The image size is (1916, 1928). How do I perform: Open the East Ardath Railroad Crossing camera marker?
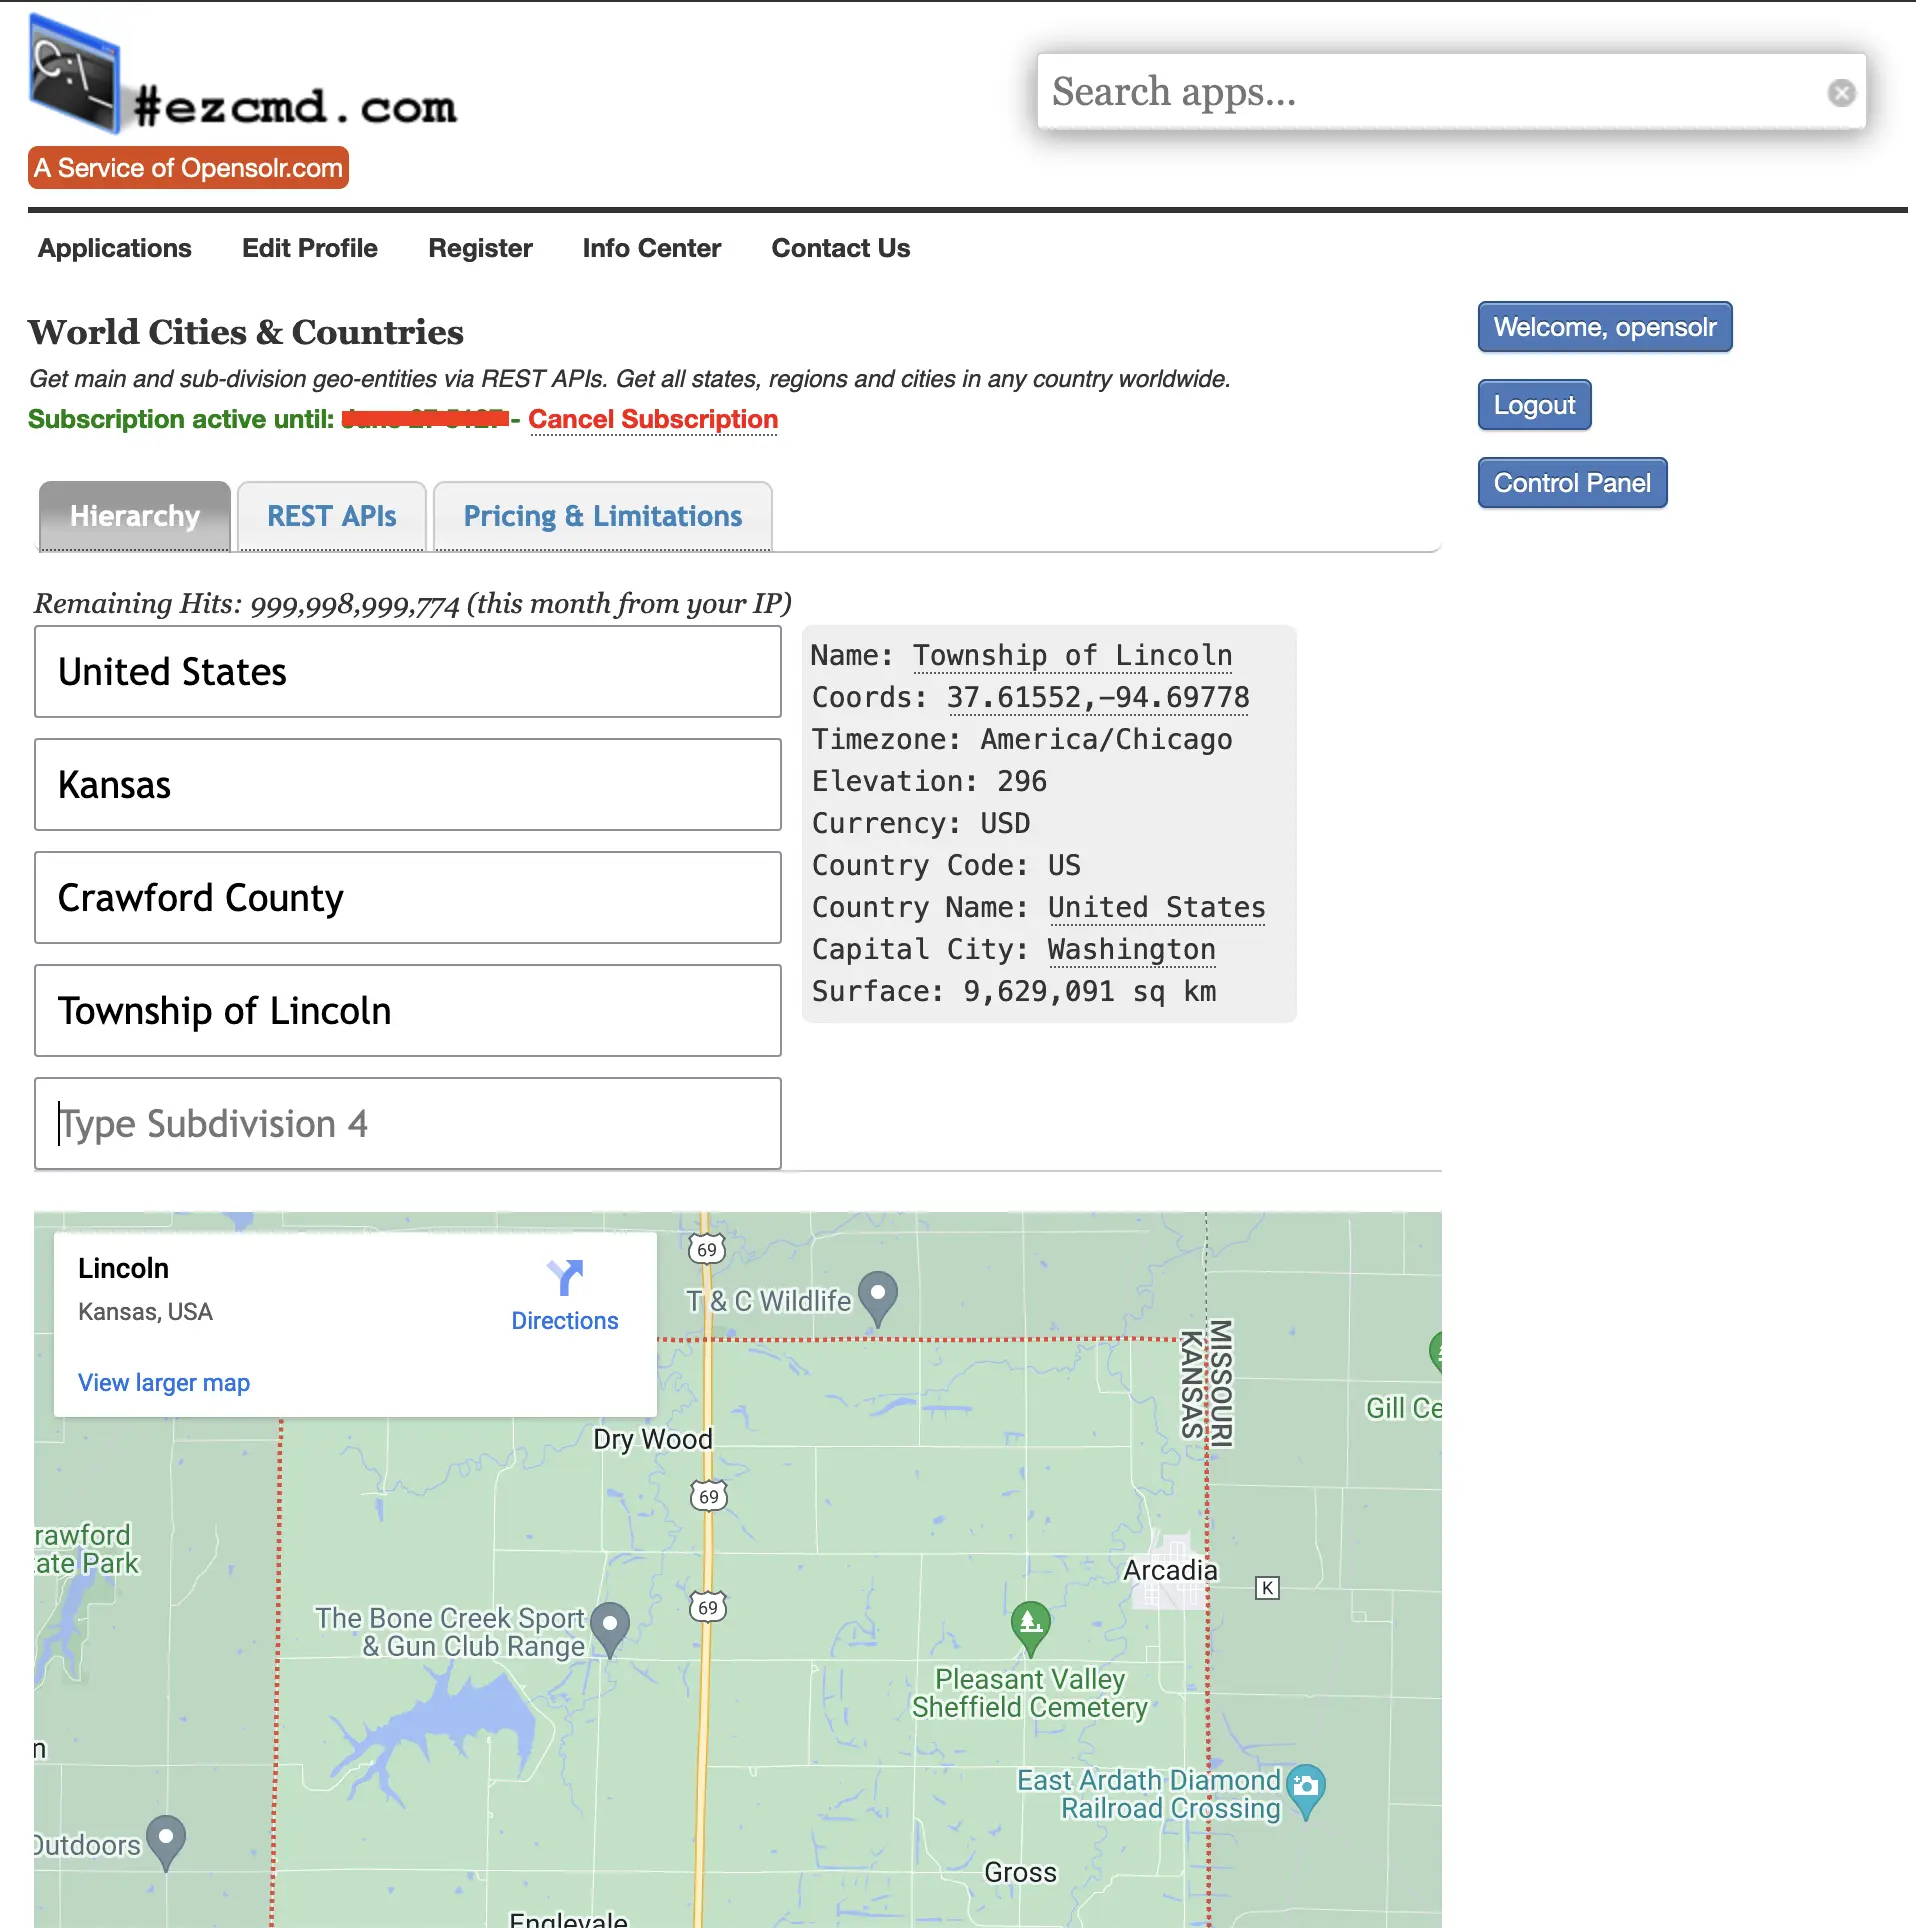(1305, 1788)
